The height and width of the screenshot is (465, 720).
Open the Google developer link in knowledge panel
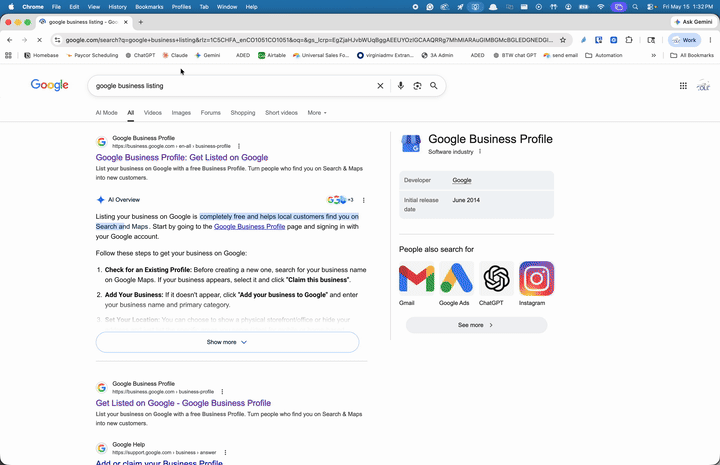(461, 180)
